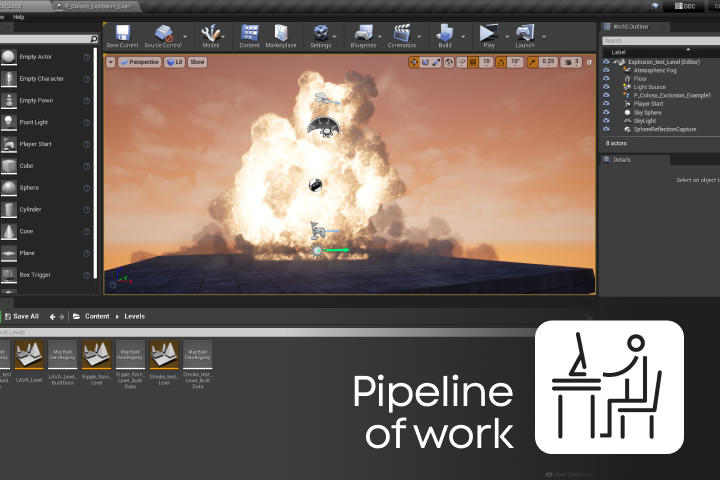Toggle visibility of P_Coloso_Explosion_Example1
Screen dimensions: 720x480
tap(606, 95)
